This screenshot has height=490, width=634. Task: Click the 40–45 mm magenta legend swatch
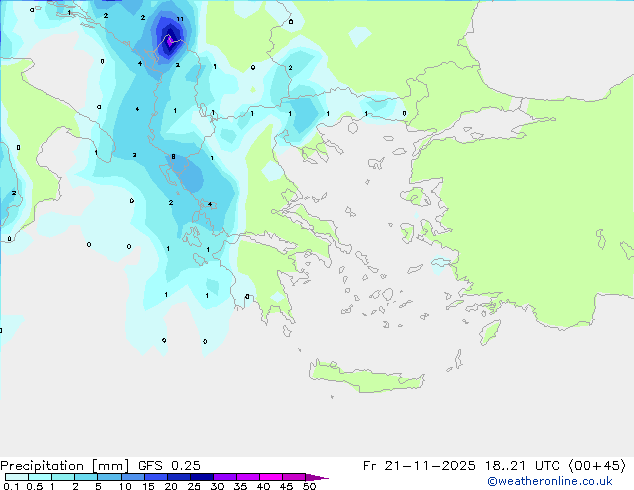271,477
